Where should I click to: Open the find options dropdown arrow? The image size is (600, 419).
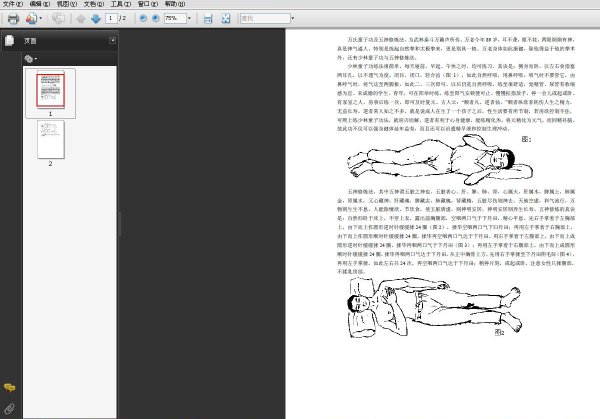(293, 18)
